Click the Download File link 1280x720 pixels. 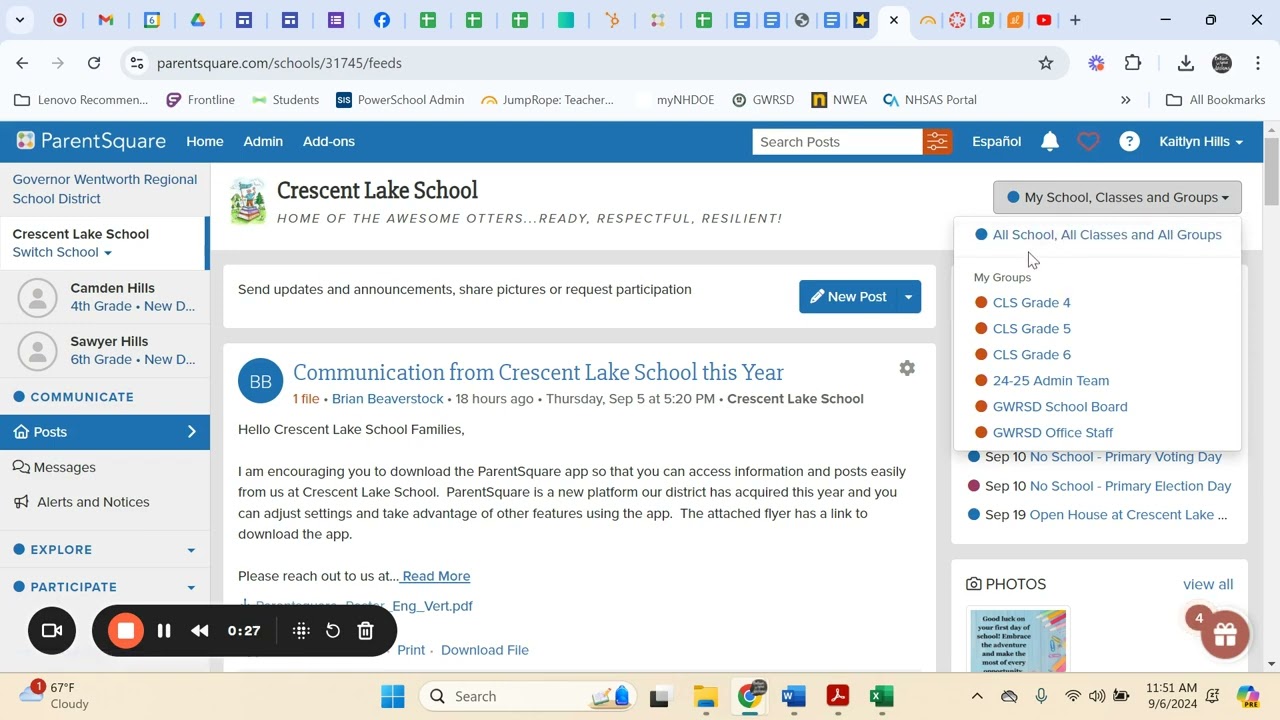point(485,650)
